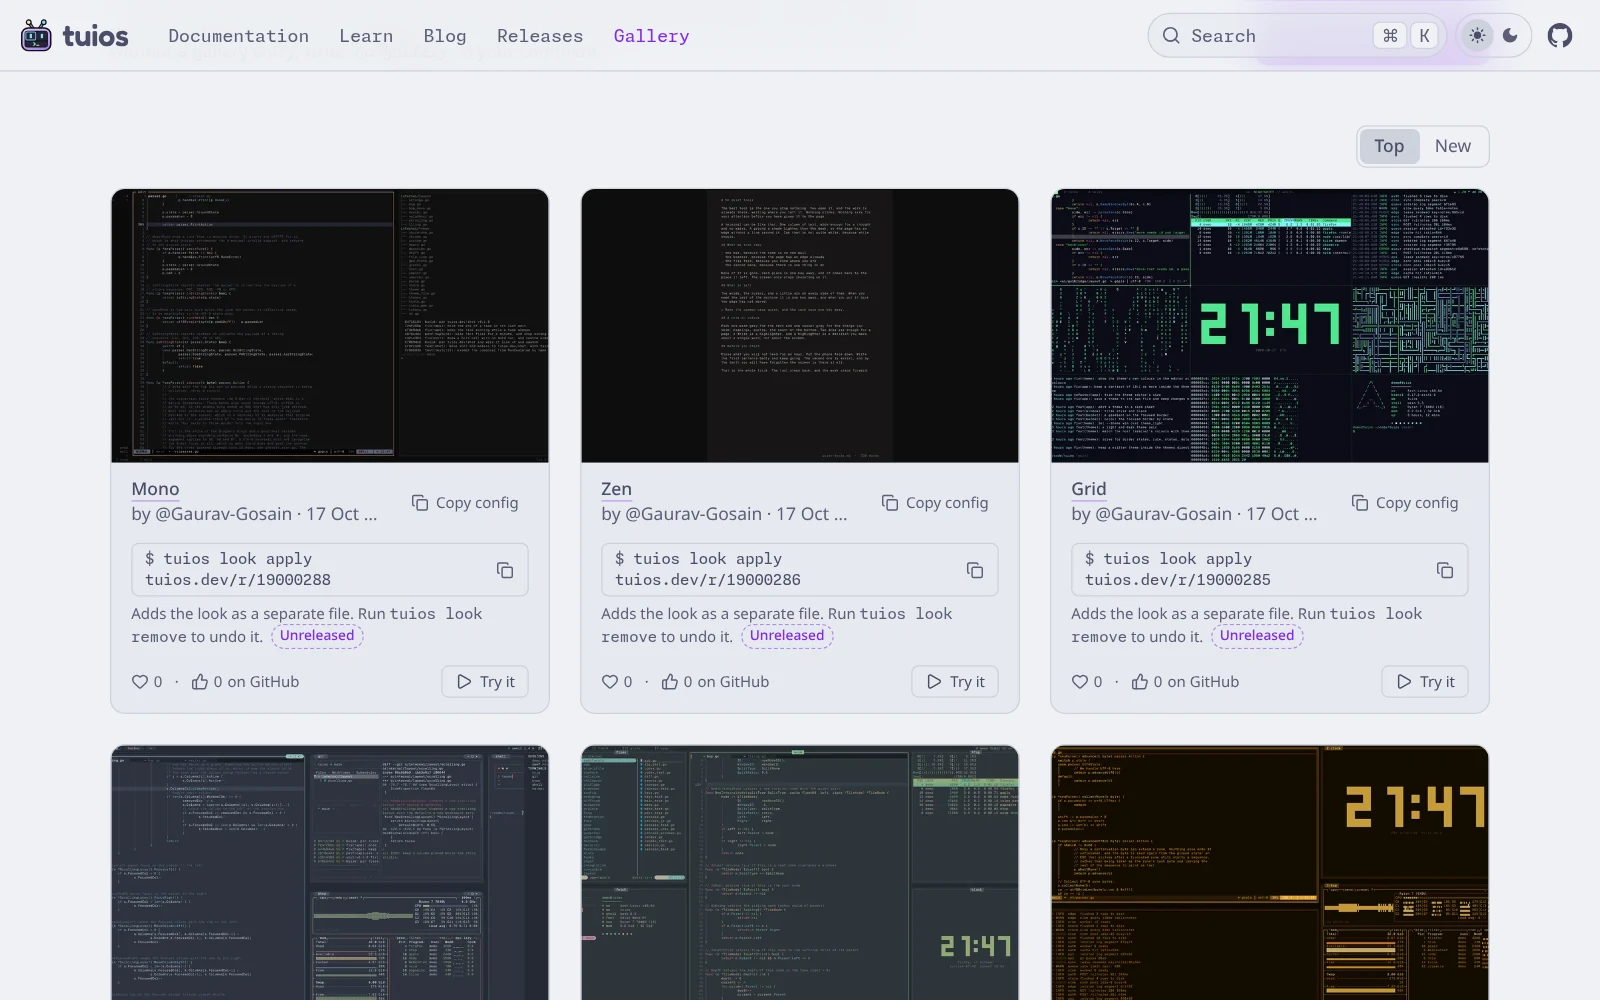Open the Releases nav item

540,36
